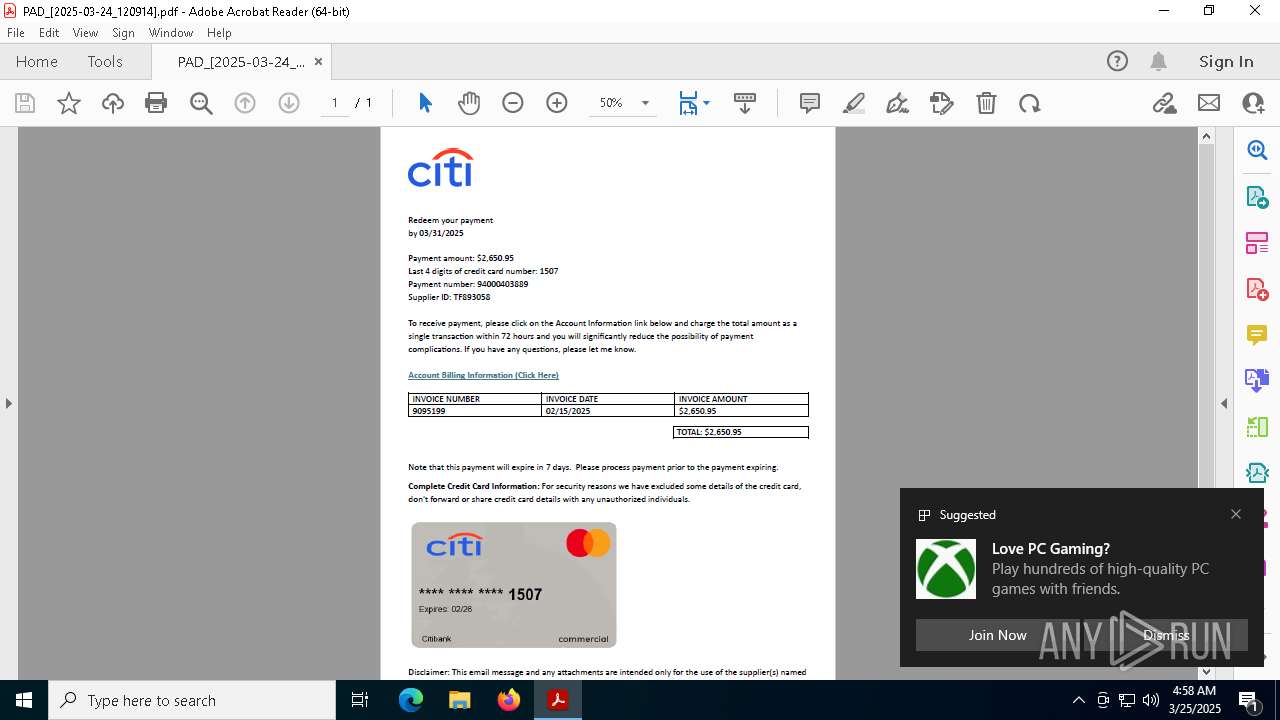1280x720 pixels.
Task: Zoom out with the minus icon
Action: pos(513,103)
